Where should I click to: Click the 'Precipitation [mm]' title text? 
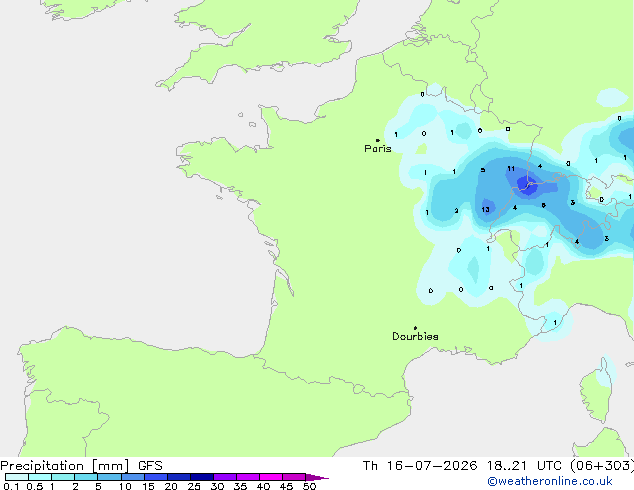point(65,466)
